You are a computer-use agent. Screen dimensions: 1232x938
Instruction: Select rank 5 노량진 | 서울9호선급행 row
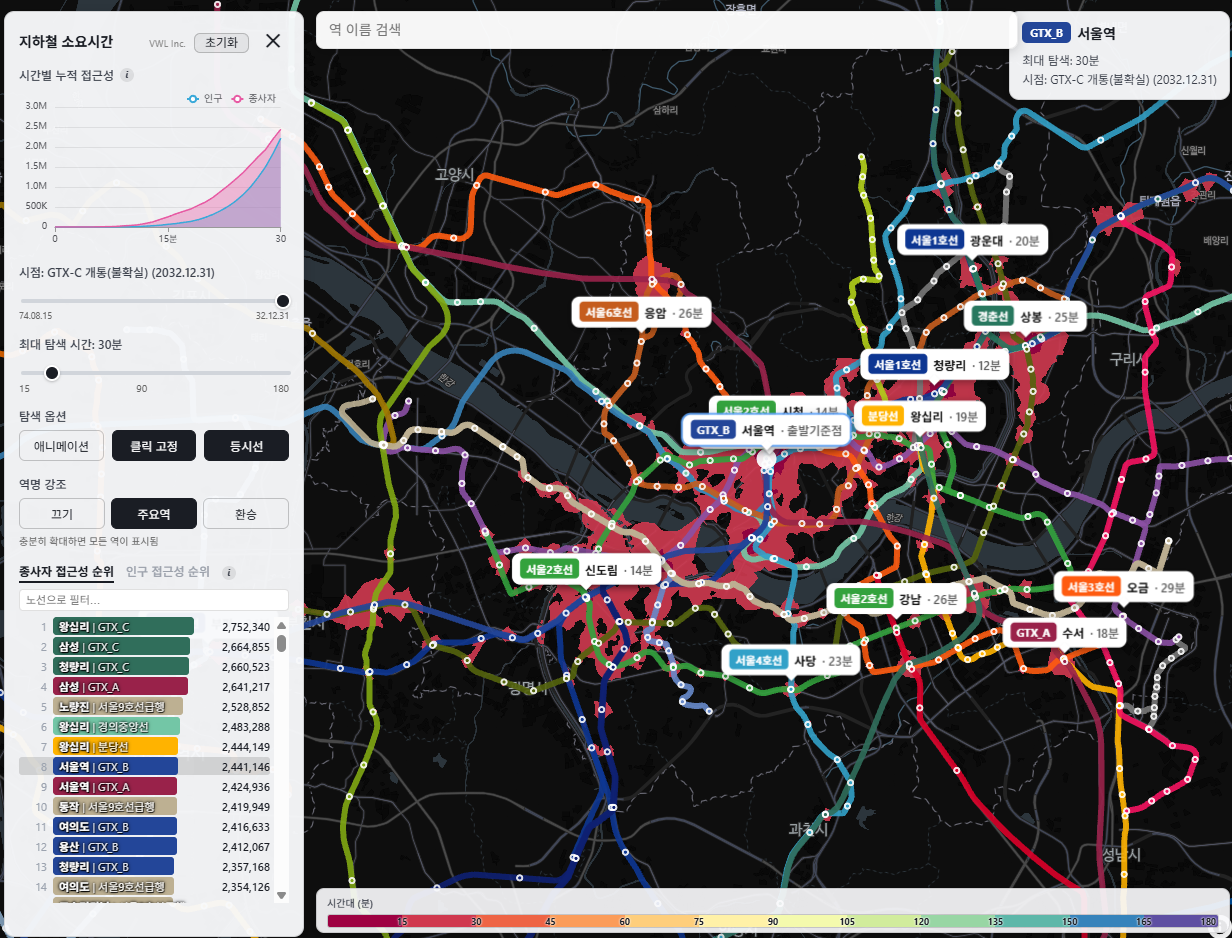click(x=146, y=707)
